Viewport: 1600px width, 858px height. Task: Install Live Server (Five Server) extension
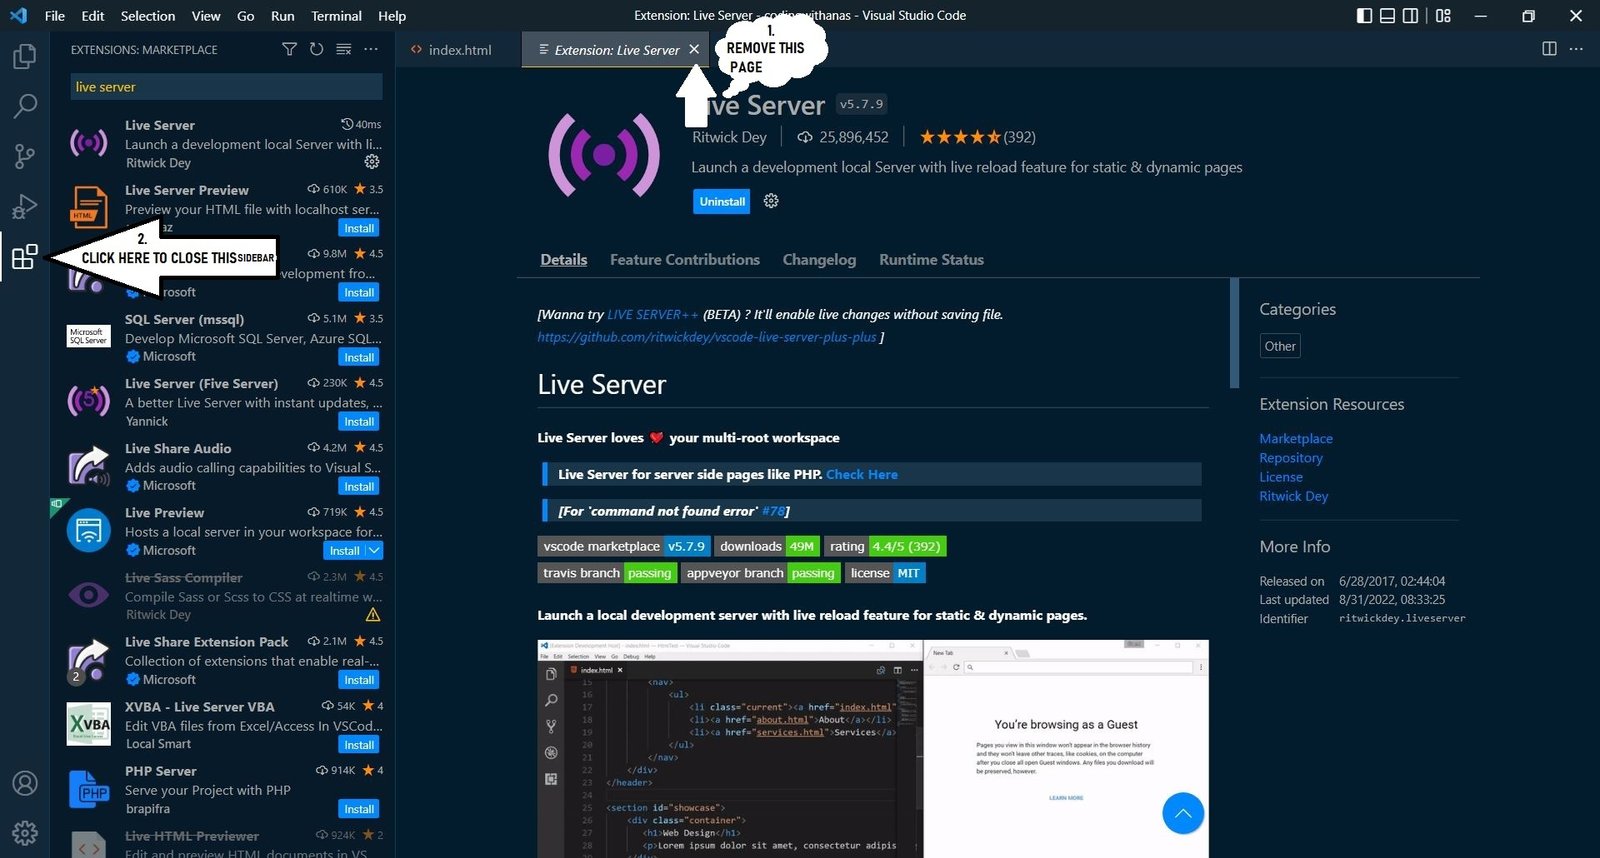(359, 422)
